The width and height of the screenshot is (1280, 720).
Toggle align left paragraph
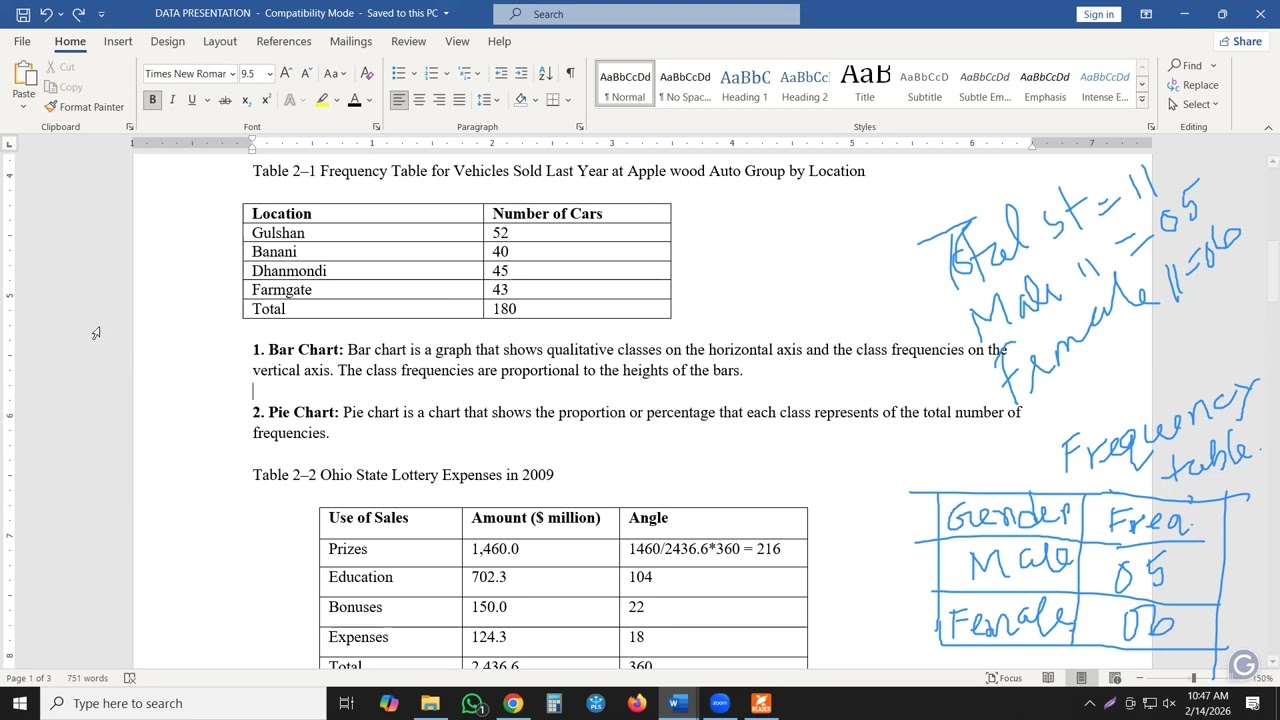[399, 100]
